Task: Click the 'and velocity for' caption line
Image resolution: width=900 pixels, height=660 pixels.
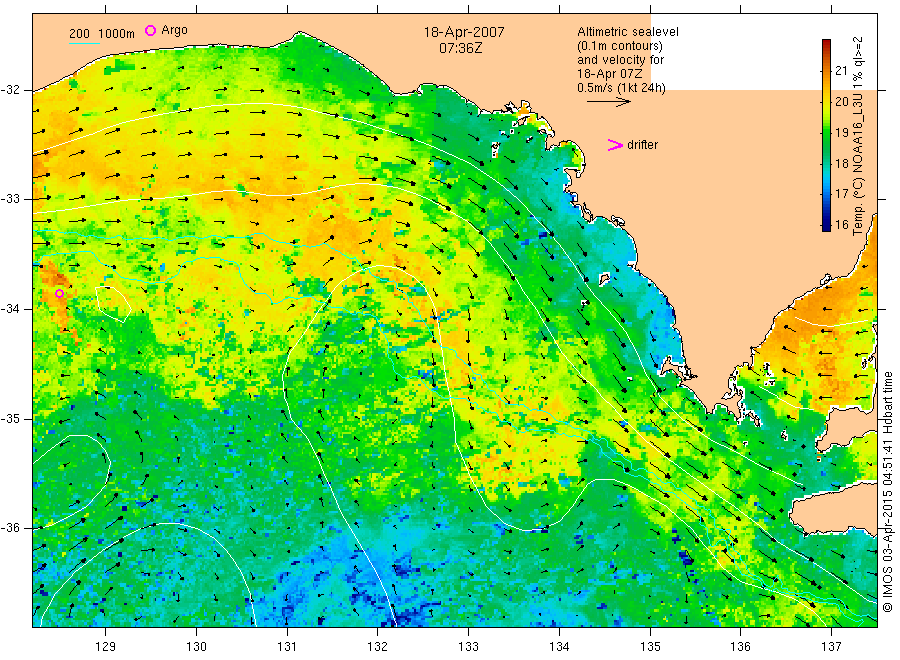Action: (620, 60)
